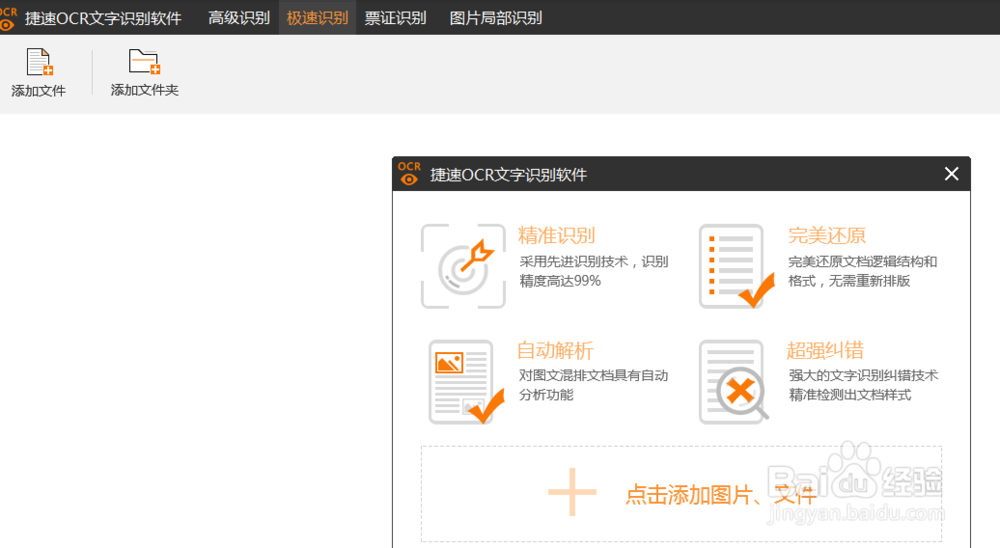Click the 自动解析 image document icon

[466, 382]
